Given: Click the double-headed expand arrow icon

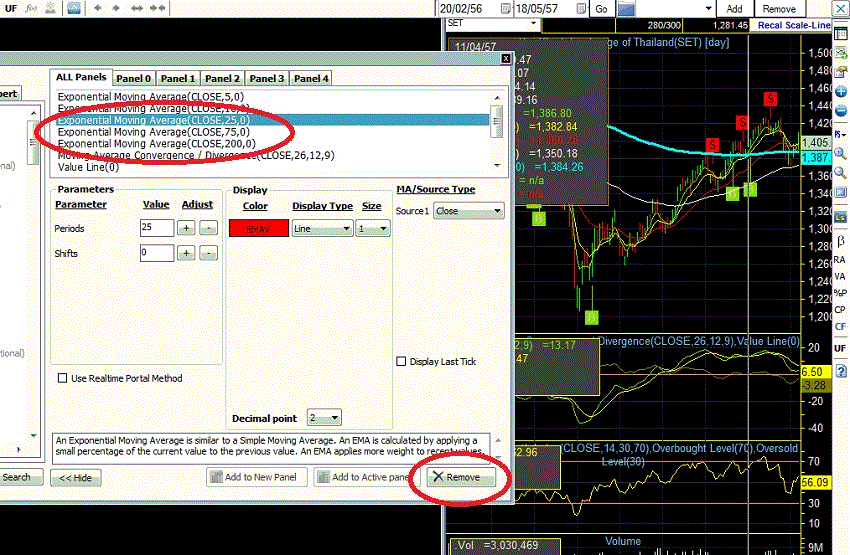Looking at the screenshot, I should coord(137,8).
